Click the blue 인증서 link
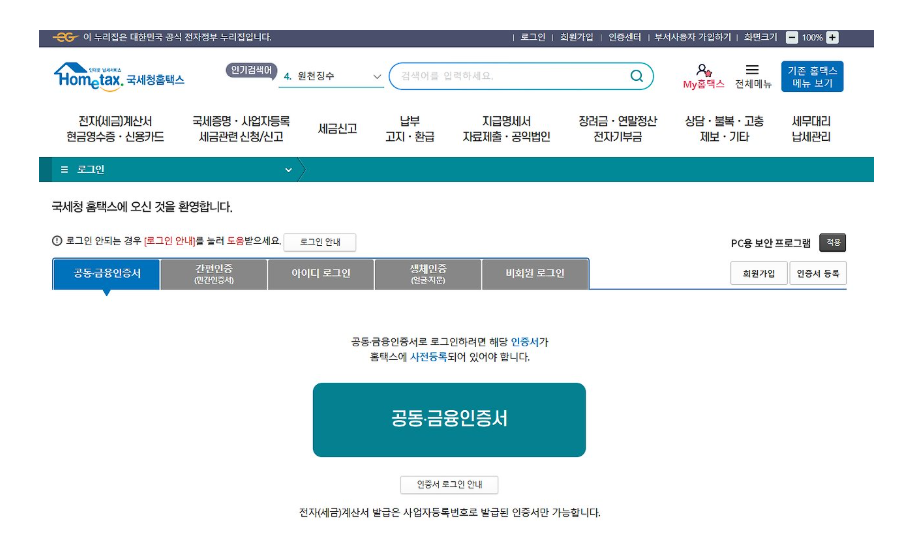Image resolution: width=909 pixels, height=547 pixels. click(525, 342)
